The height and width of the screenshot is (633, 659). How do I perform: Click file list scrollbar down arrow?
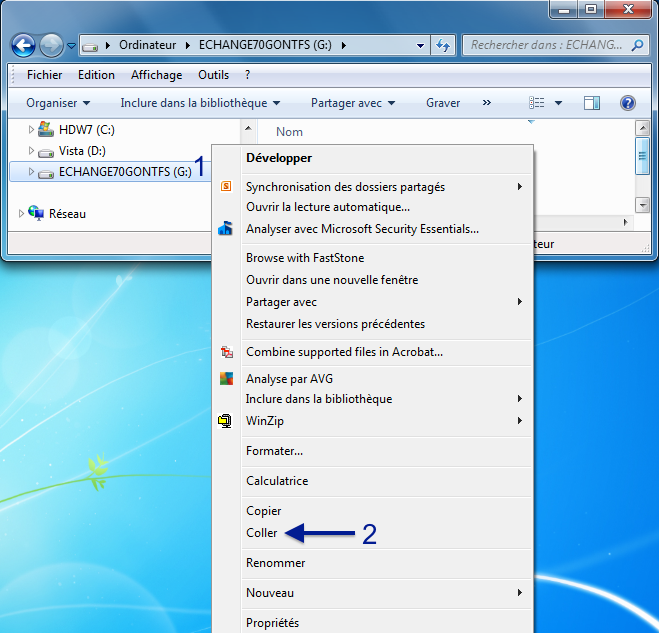(x=643, y=206)
